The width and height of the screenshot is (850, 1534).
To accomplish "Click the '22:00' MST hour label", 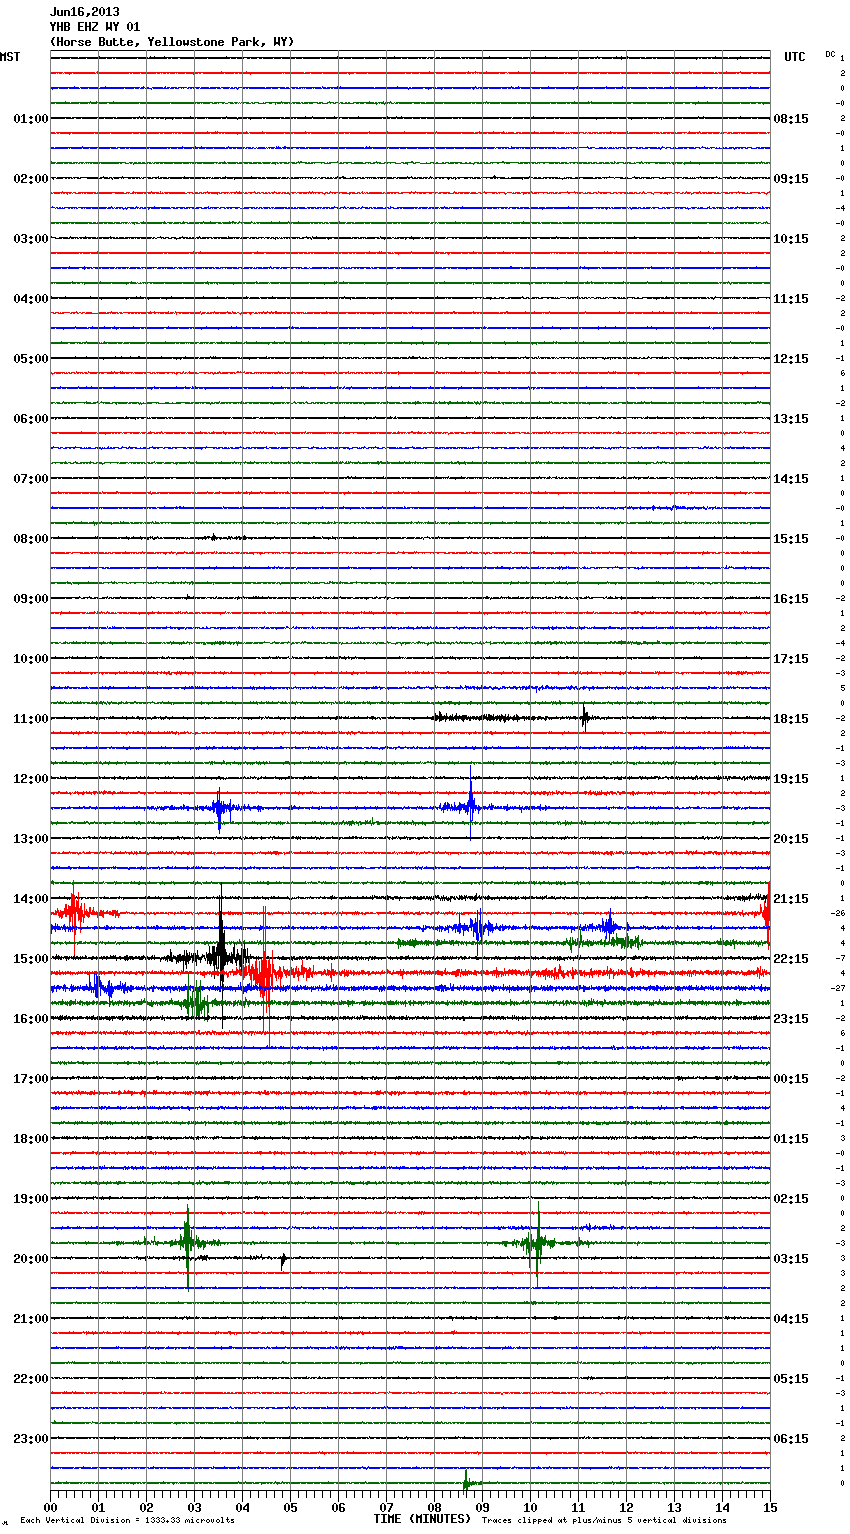I will coord(30,1379).
